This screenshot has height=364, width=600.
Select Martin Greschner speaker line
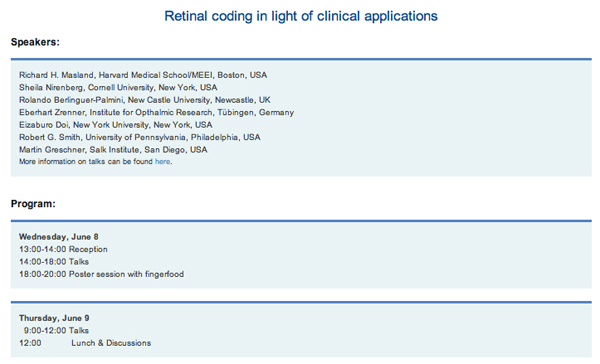click(x=113, y=150)
